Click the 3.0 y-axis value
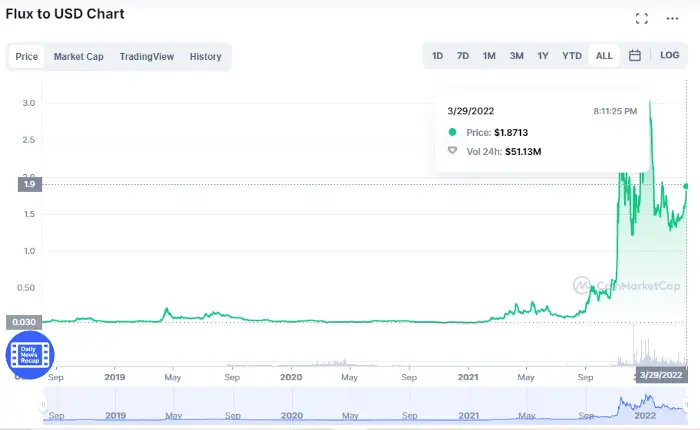Image resolution: width=700 pixels, height=430 pixels. pos(29,103)
